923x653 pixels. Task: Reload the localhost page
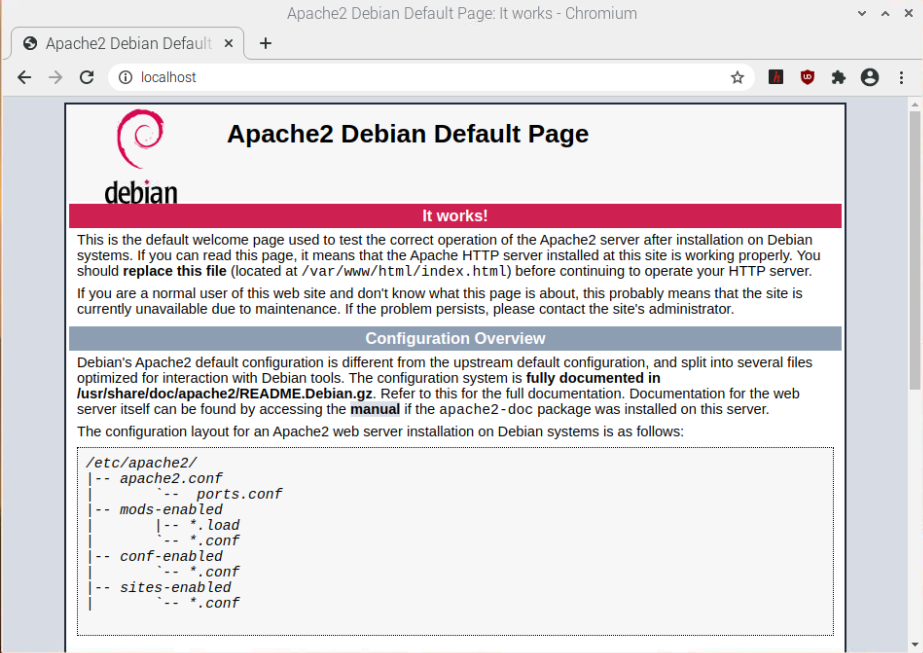pos(87,77)
